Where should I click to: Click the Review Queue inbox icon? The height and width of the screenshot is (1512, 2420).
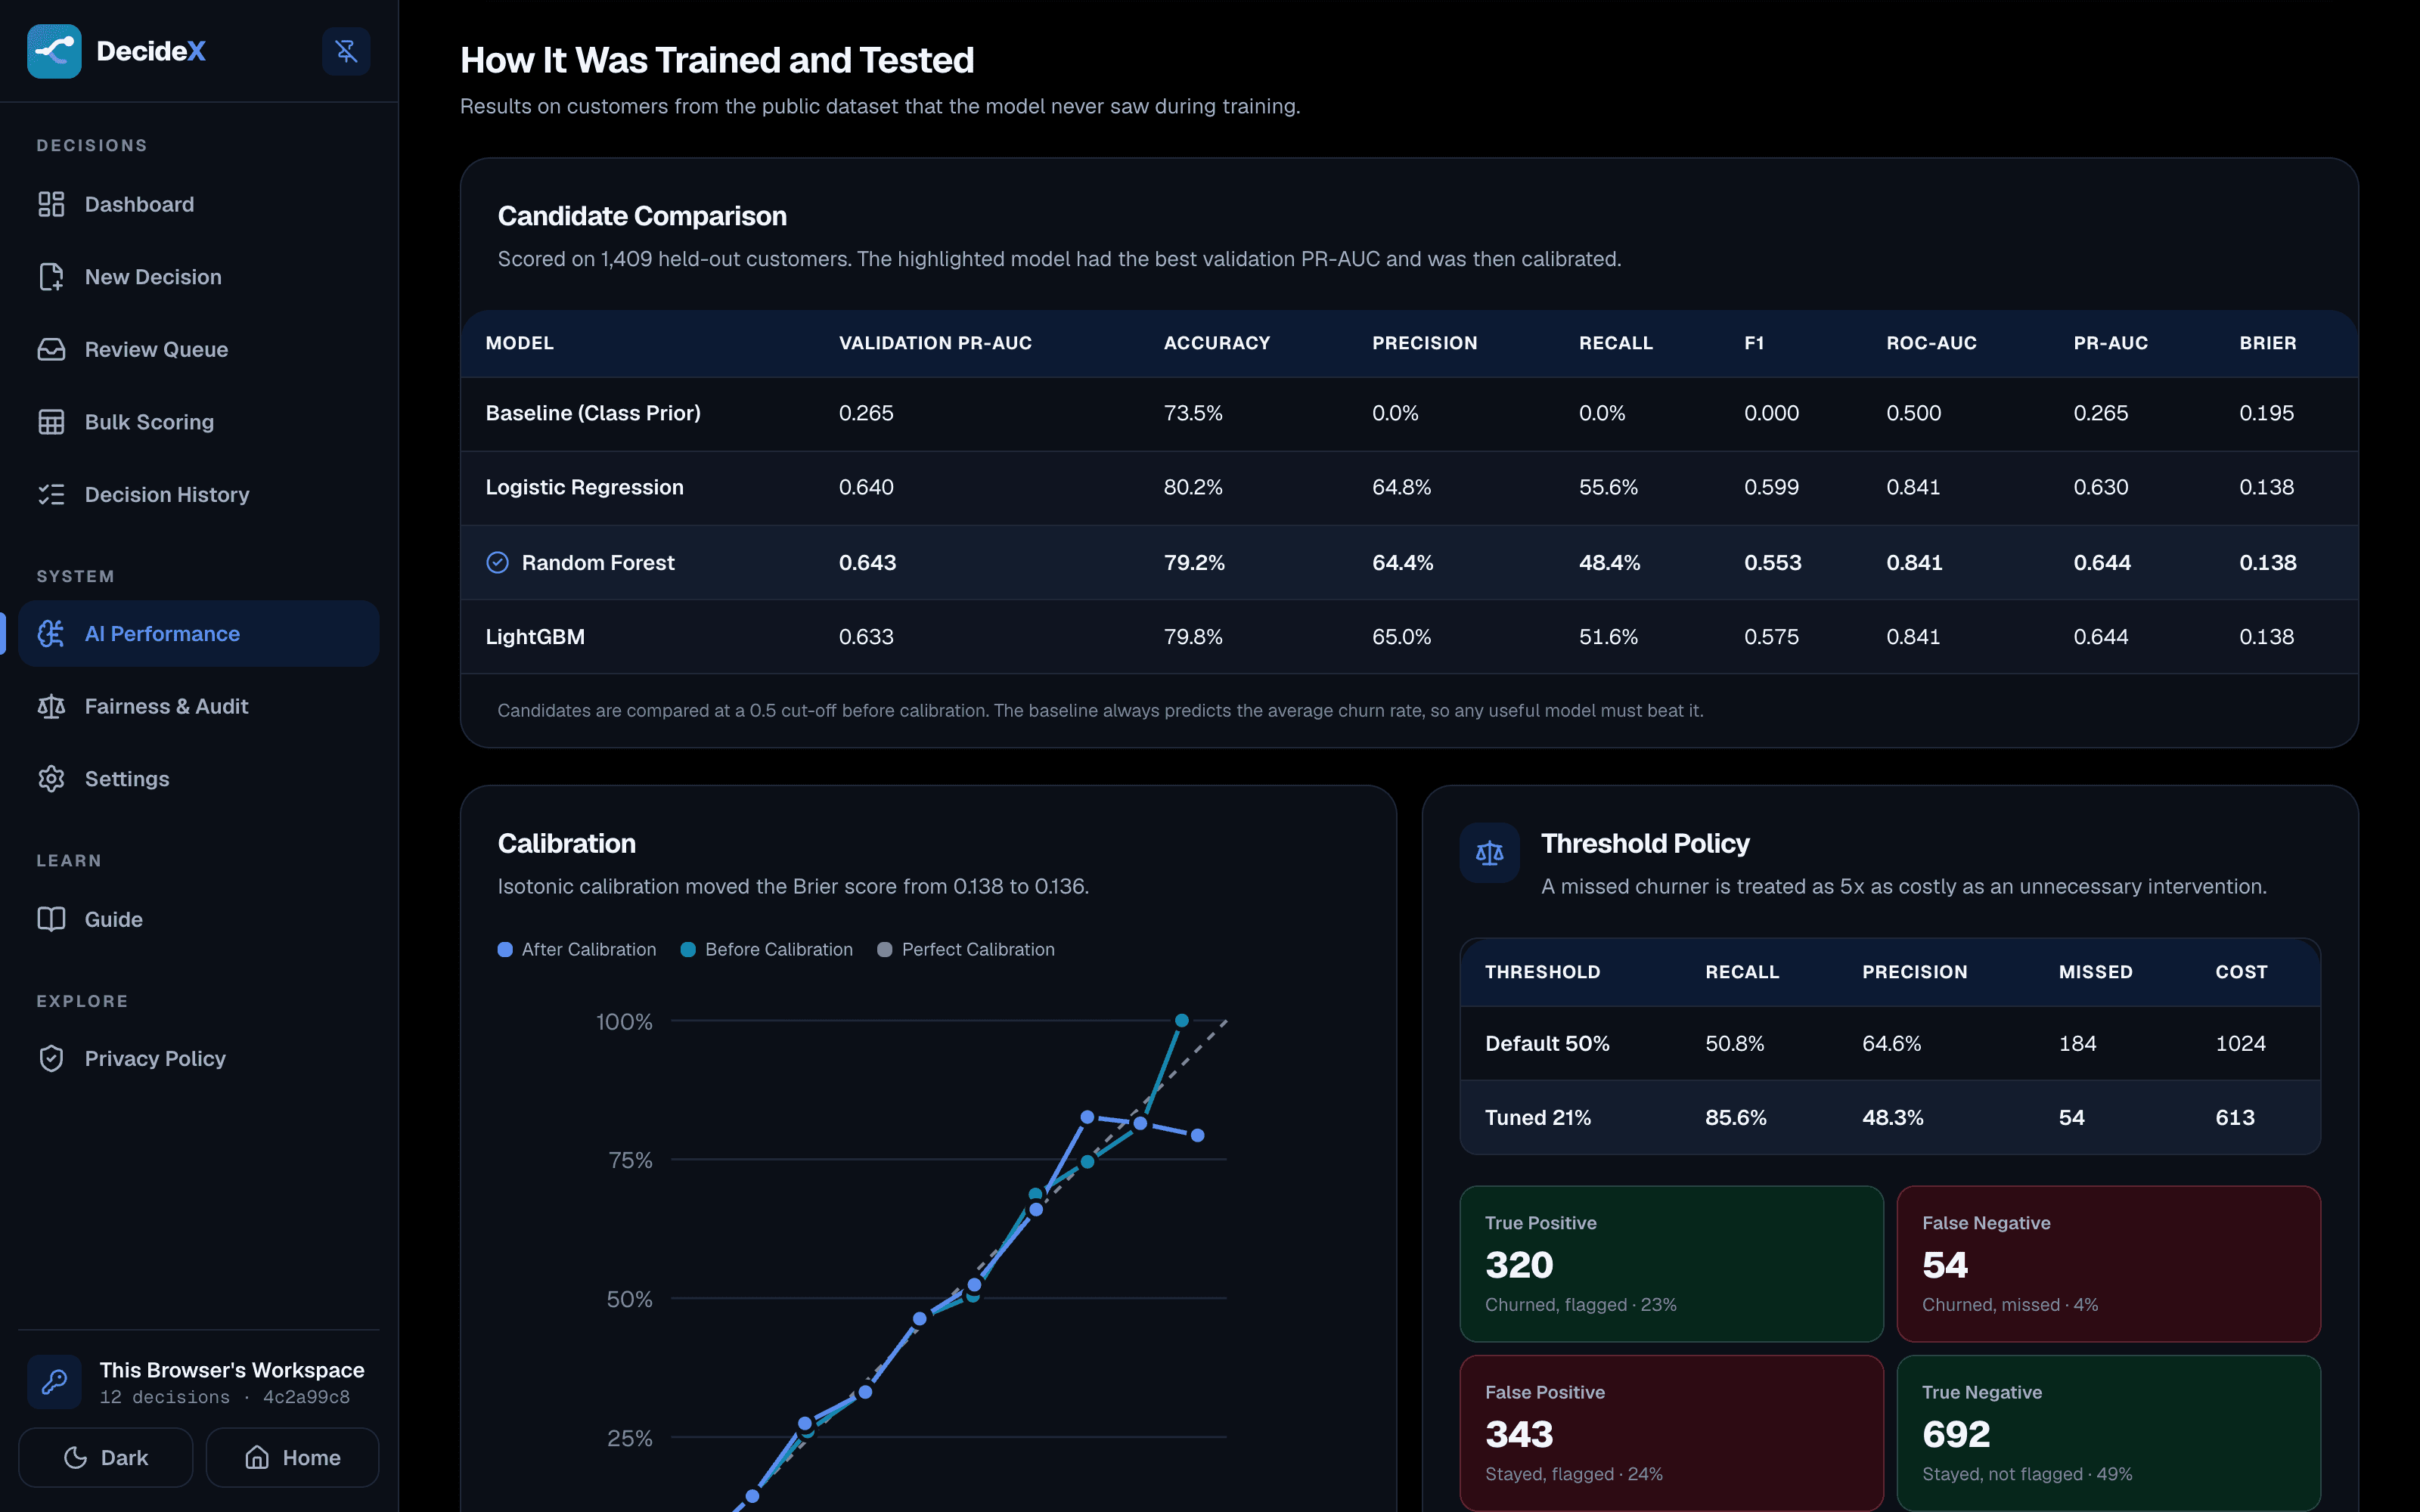(x=51, y=349)
